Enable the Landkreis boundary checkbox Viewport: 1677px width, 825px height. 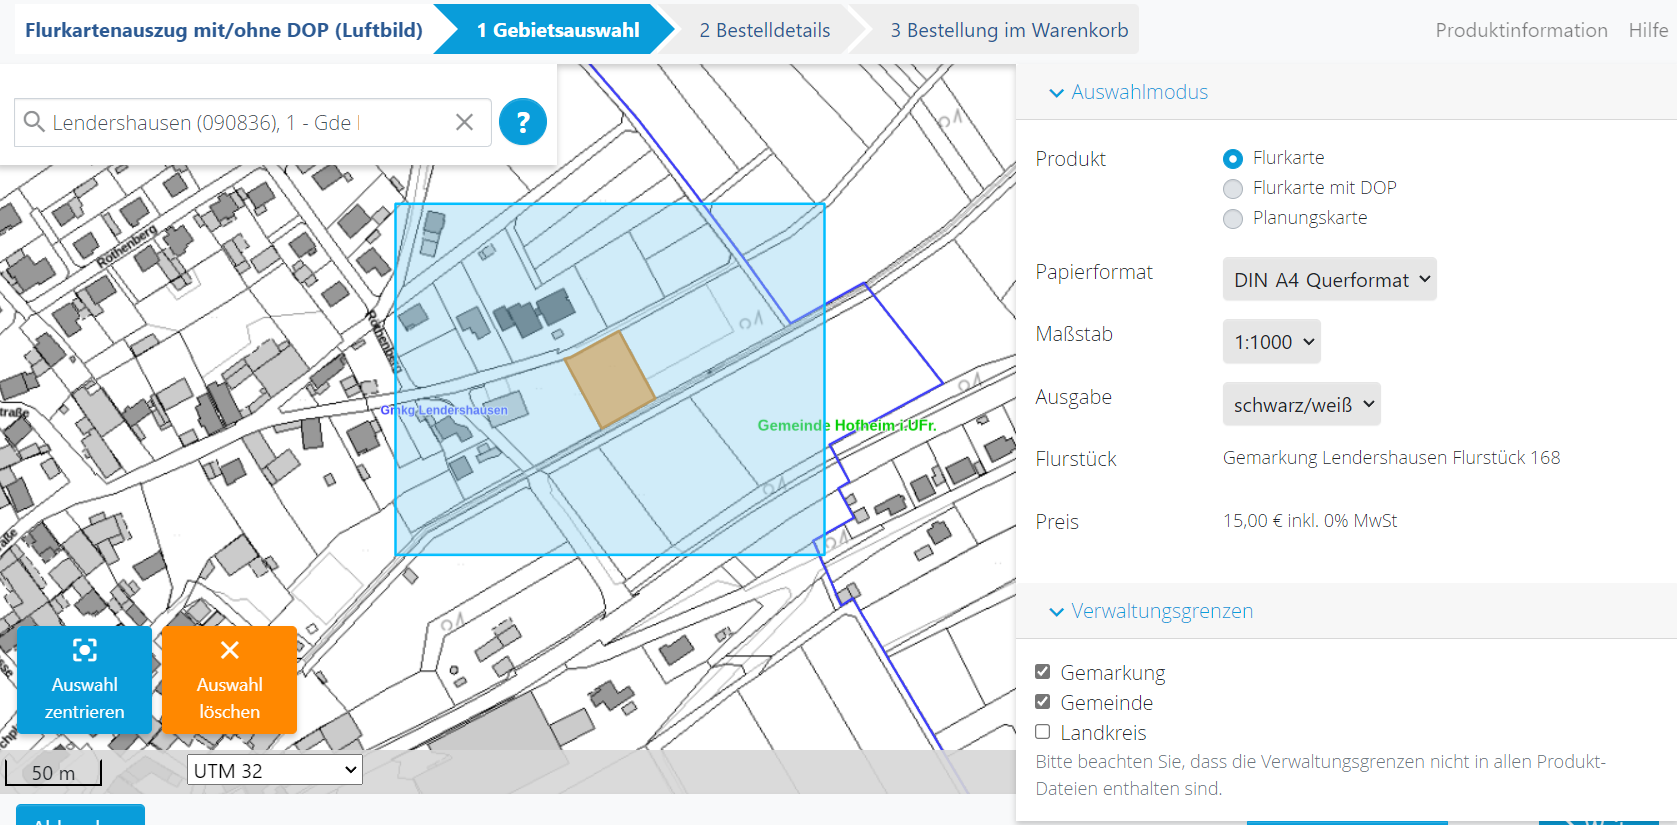click(x=1043, y=732)
